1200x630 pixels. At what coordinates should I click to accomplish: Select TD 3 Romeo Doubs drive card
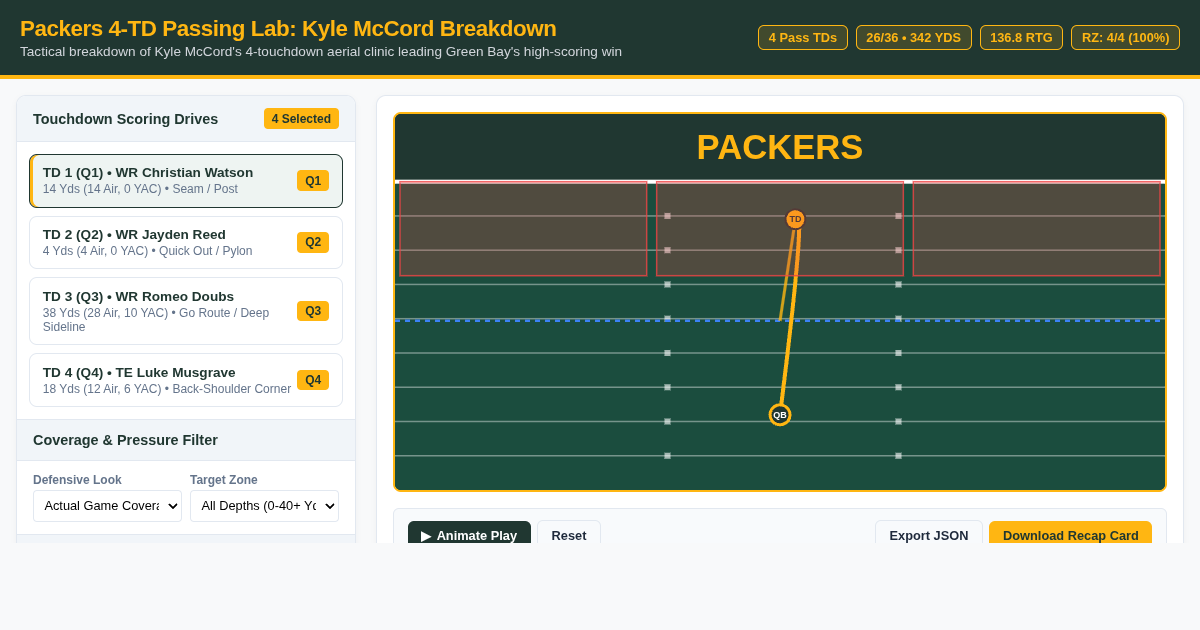click(186, 311)
